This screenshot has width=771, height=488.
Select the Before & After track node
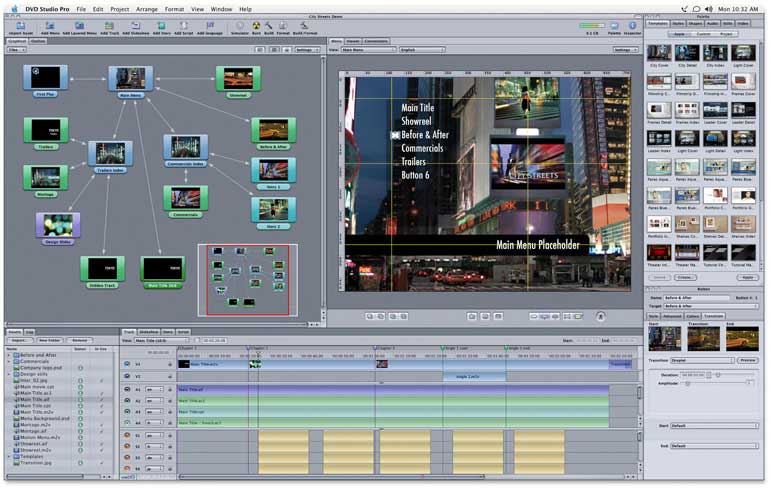coord(273,131)
